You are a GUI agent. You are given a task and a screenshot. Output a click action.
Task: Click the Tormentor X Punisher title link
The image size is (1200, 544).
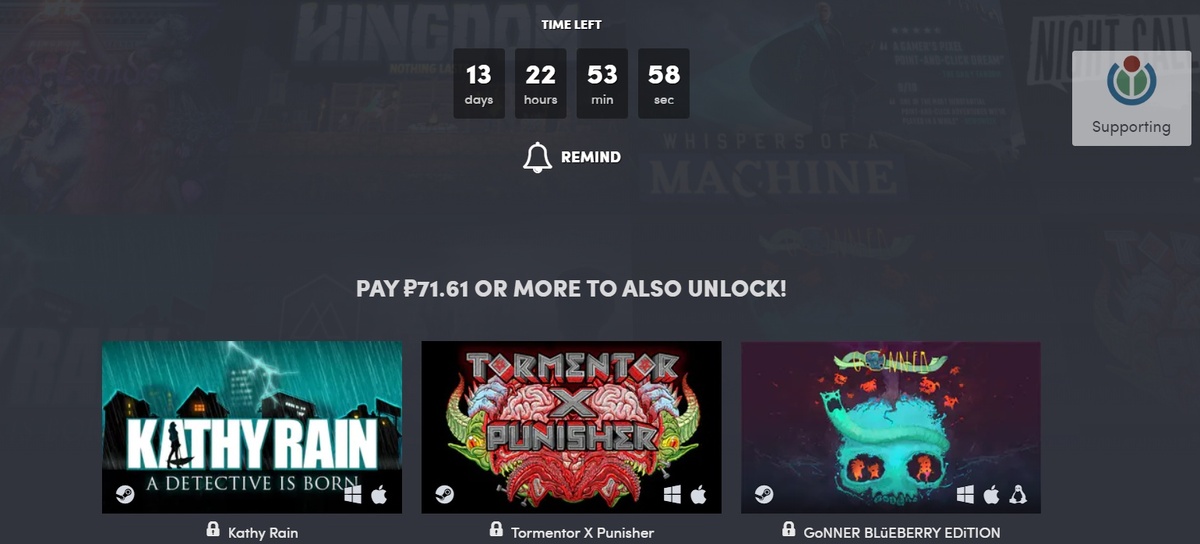582,532
